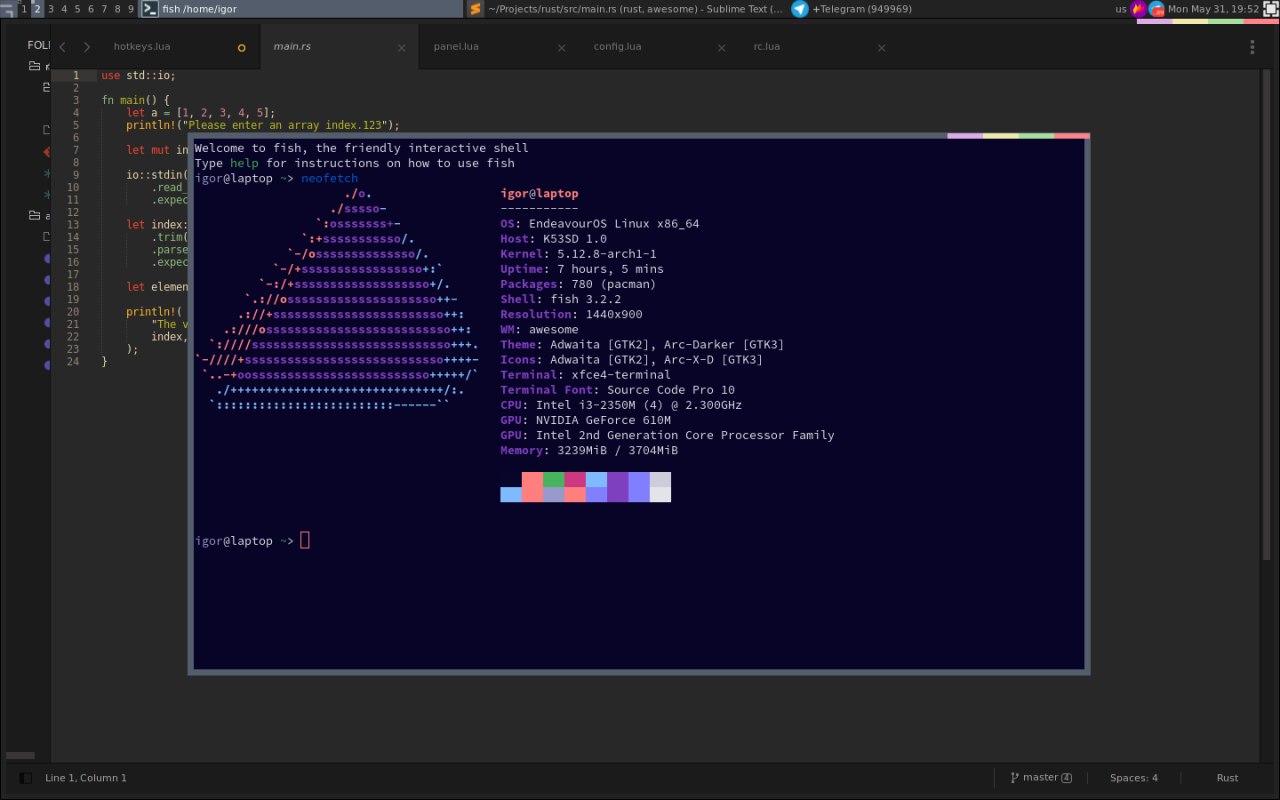Click the horizontal scrollbar at sidebar bottom
Viewport: 1280px width, 800px height.
click(20, 756)
